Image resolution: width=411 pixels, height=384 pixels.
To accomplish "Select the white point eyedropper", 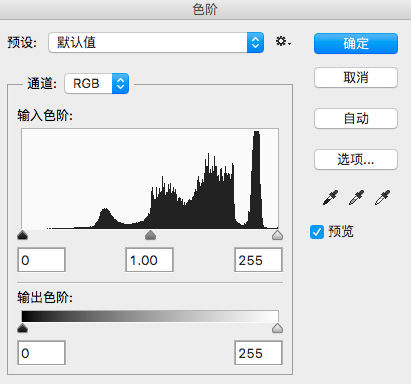I will (x=382, y=197).
